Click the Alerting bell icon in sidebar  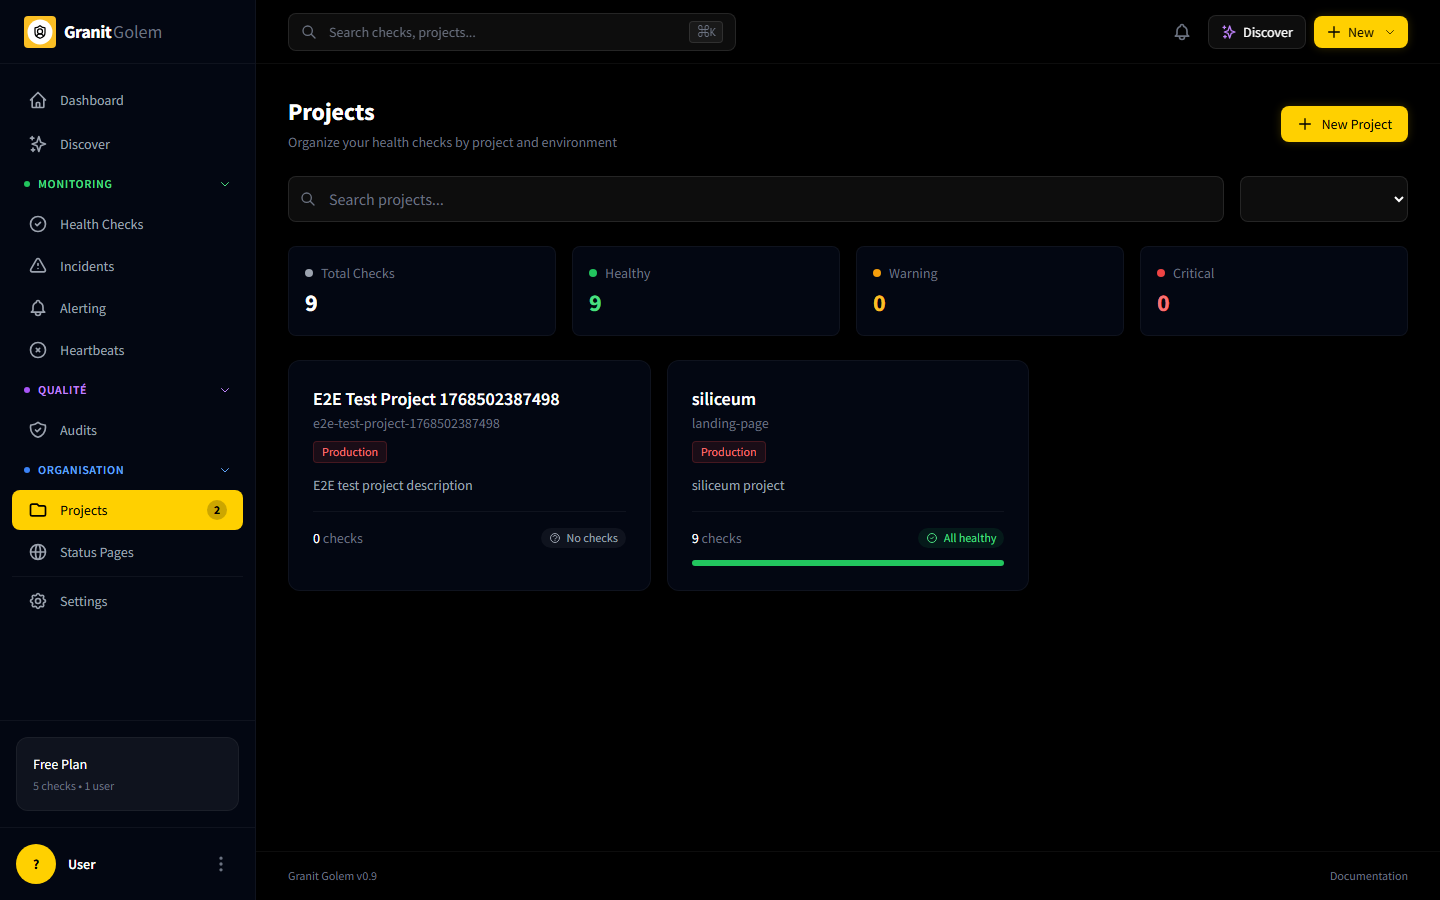pos(38,308)
